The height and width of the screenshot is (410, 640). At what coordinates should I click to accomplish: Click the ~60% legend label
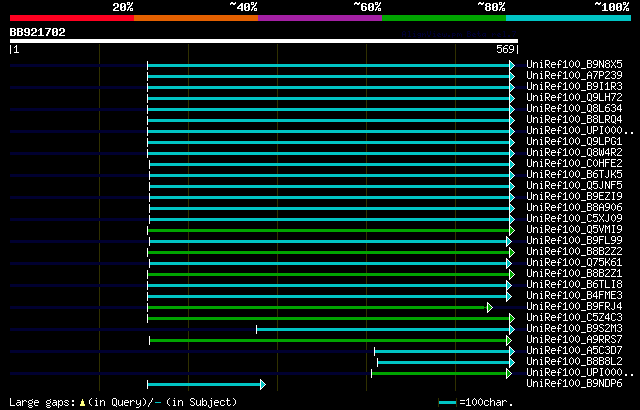(367, 7)
